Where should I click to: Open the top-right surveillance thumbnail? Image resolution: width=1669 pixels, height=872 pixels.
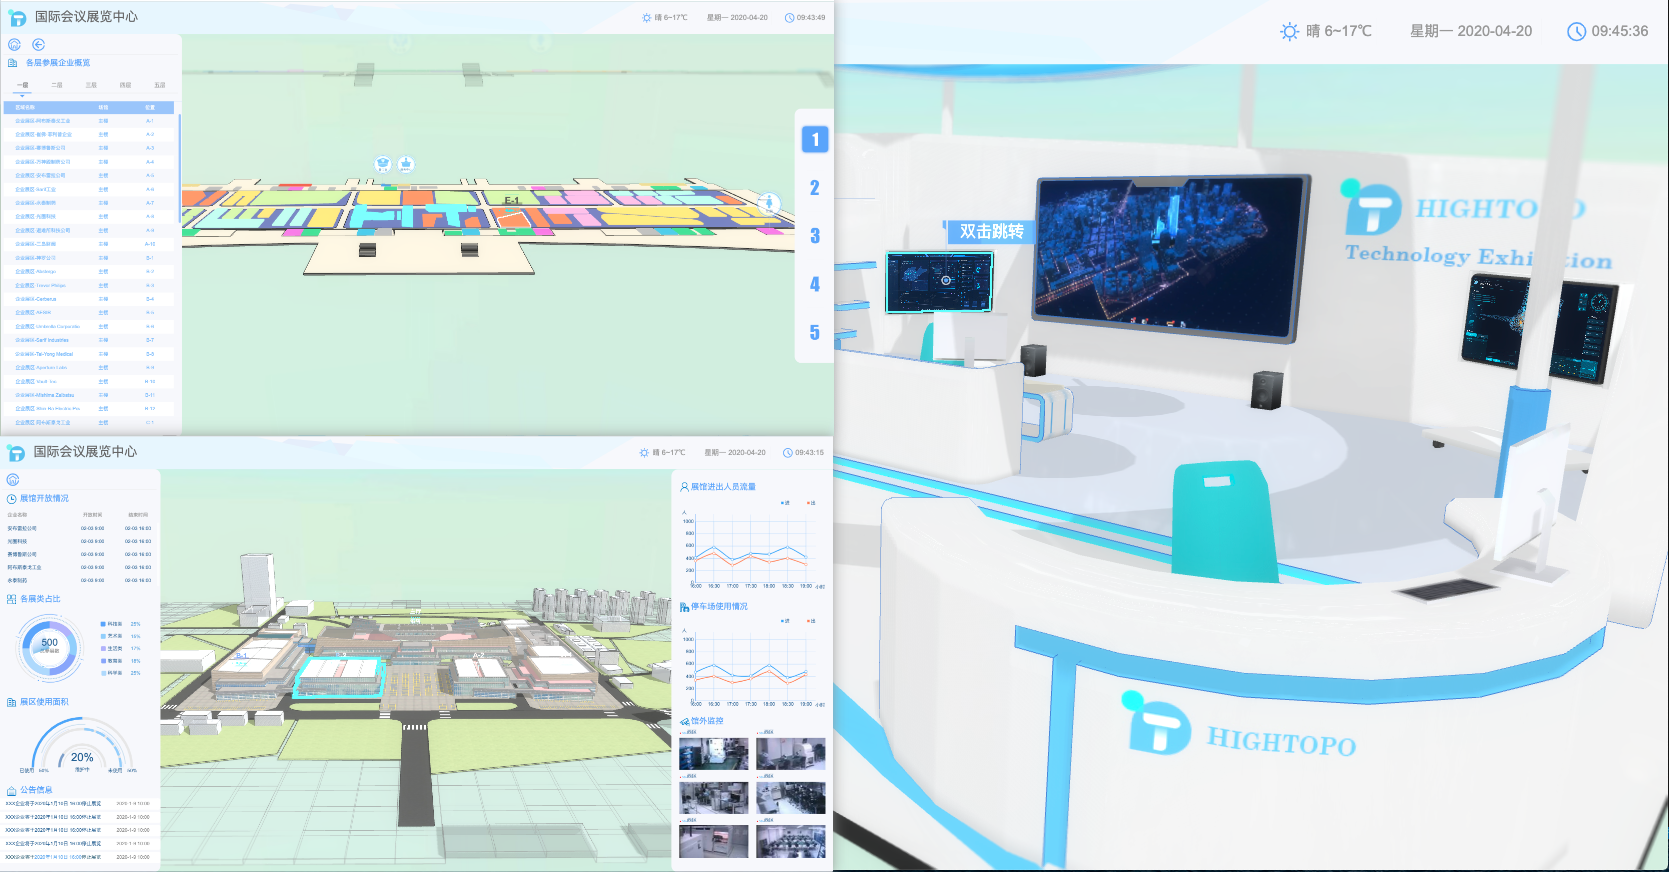(x=791, y=754)
